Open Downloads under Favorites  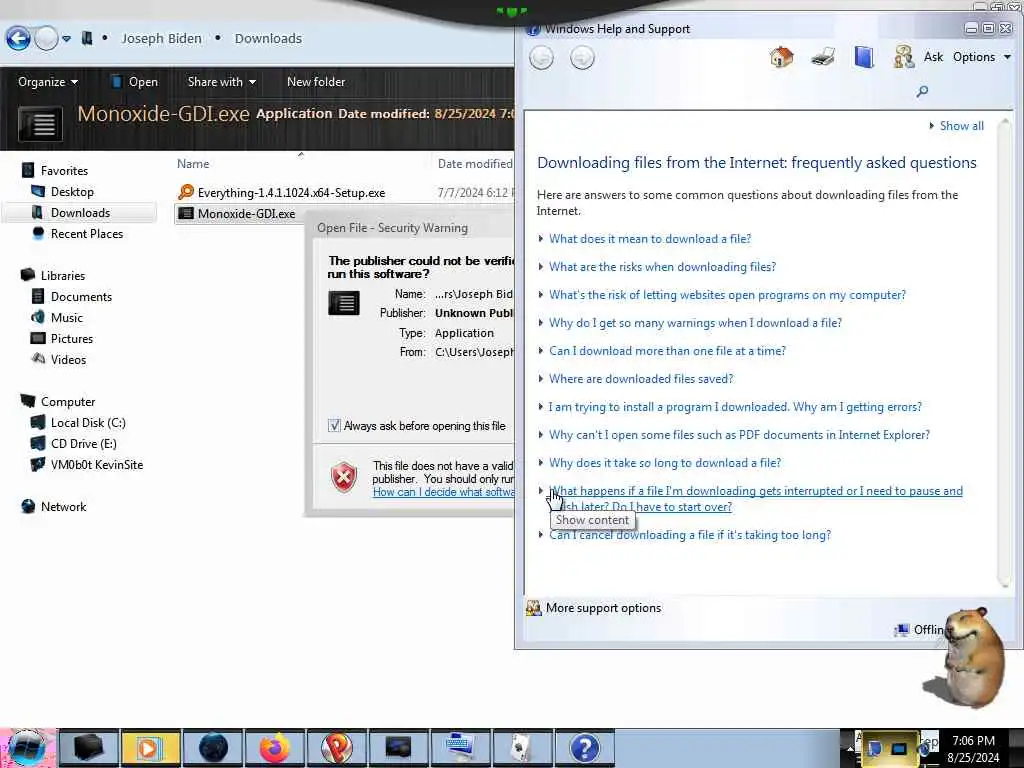[80, 212]
